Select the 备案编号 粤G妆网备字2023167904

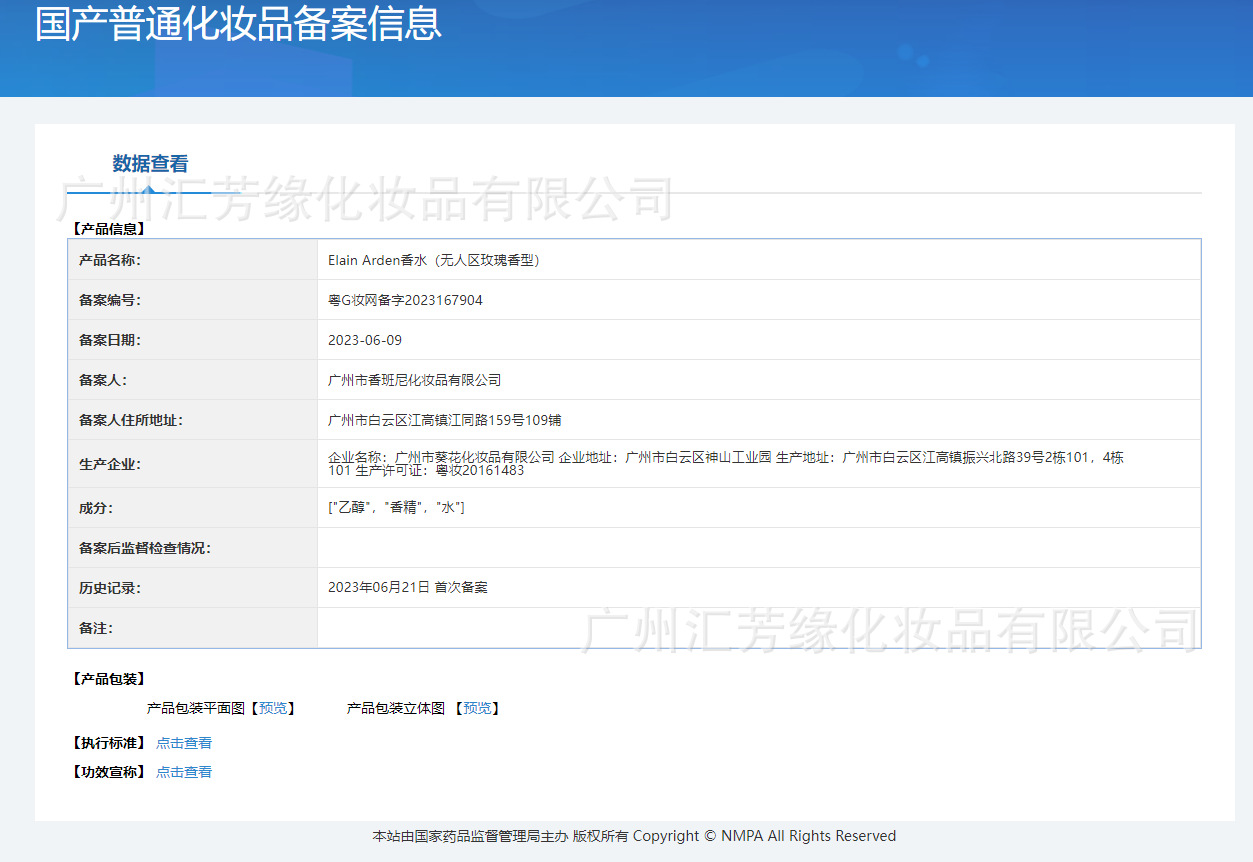[x=404, y=299]
